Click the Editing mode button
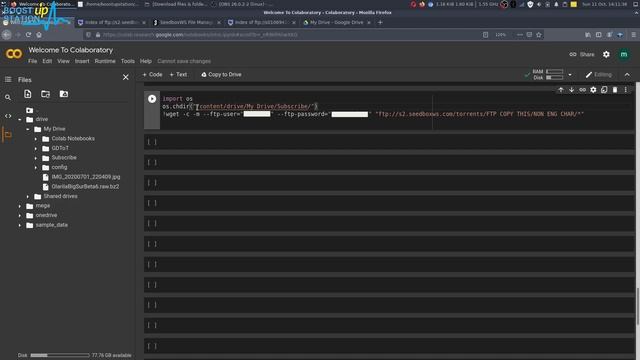This screenshot has height=360, width=640. [x=598, y=75]
